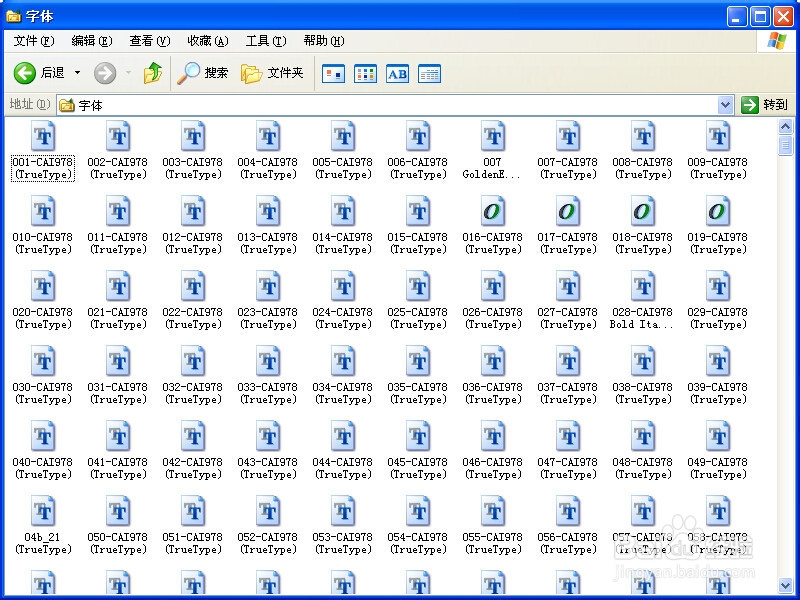Select the 009-CAI978 font icon

pyautogui.click(x=718, y=136)
